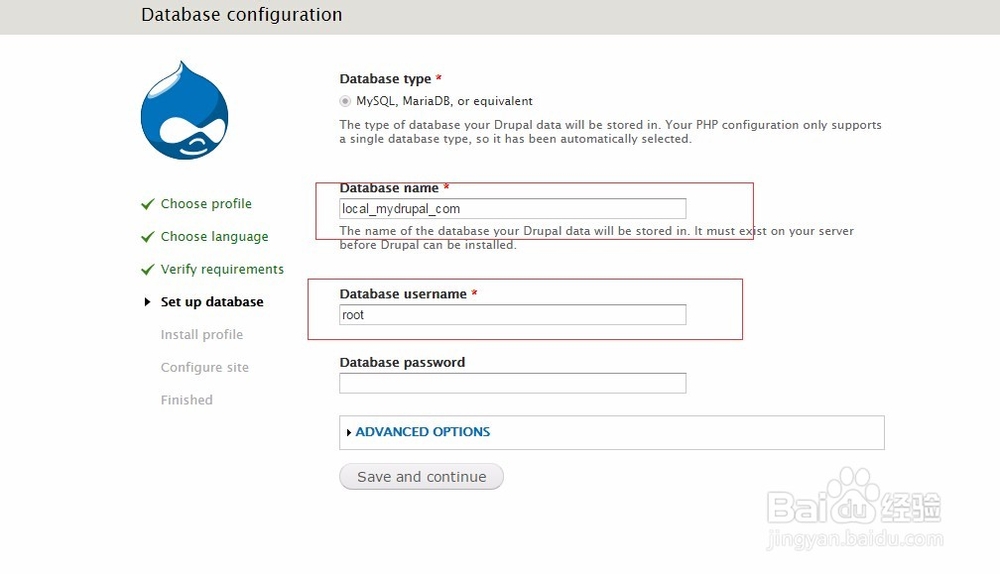1000x574 pixels.
Task: Click the Install profile step
Action: [201, 335]
